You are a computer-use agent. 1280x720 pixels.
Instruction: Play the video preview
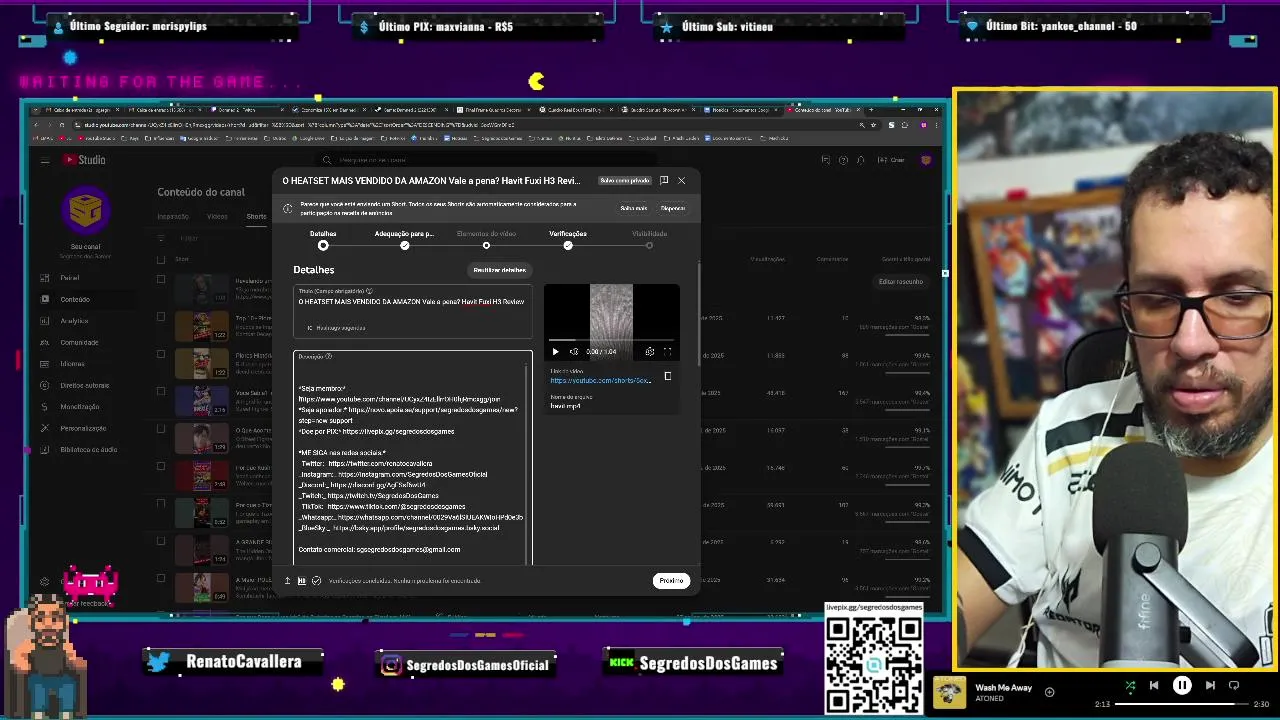coord(556,352)
